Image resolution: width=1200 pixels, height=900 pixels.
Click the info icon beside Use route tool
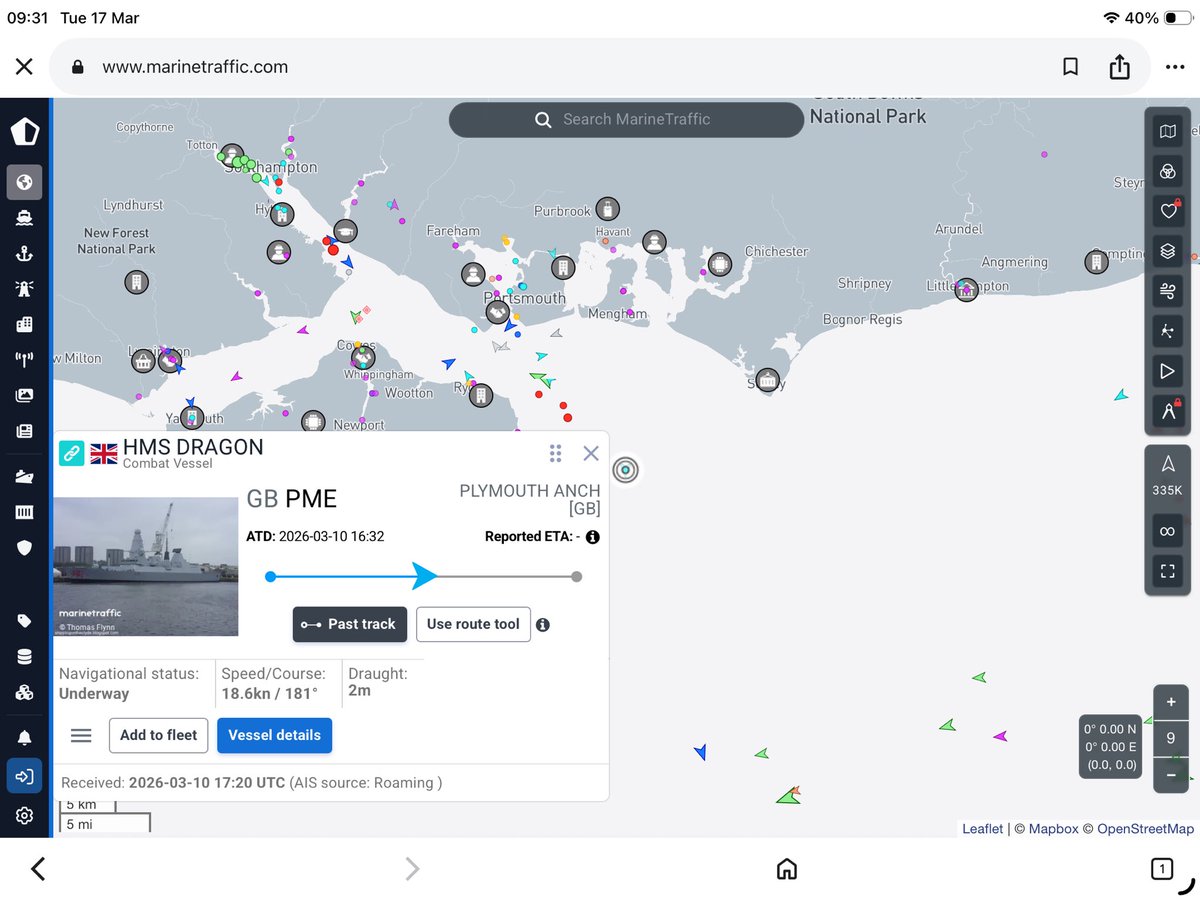(x=543, y=624)
